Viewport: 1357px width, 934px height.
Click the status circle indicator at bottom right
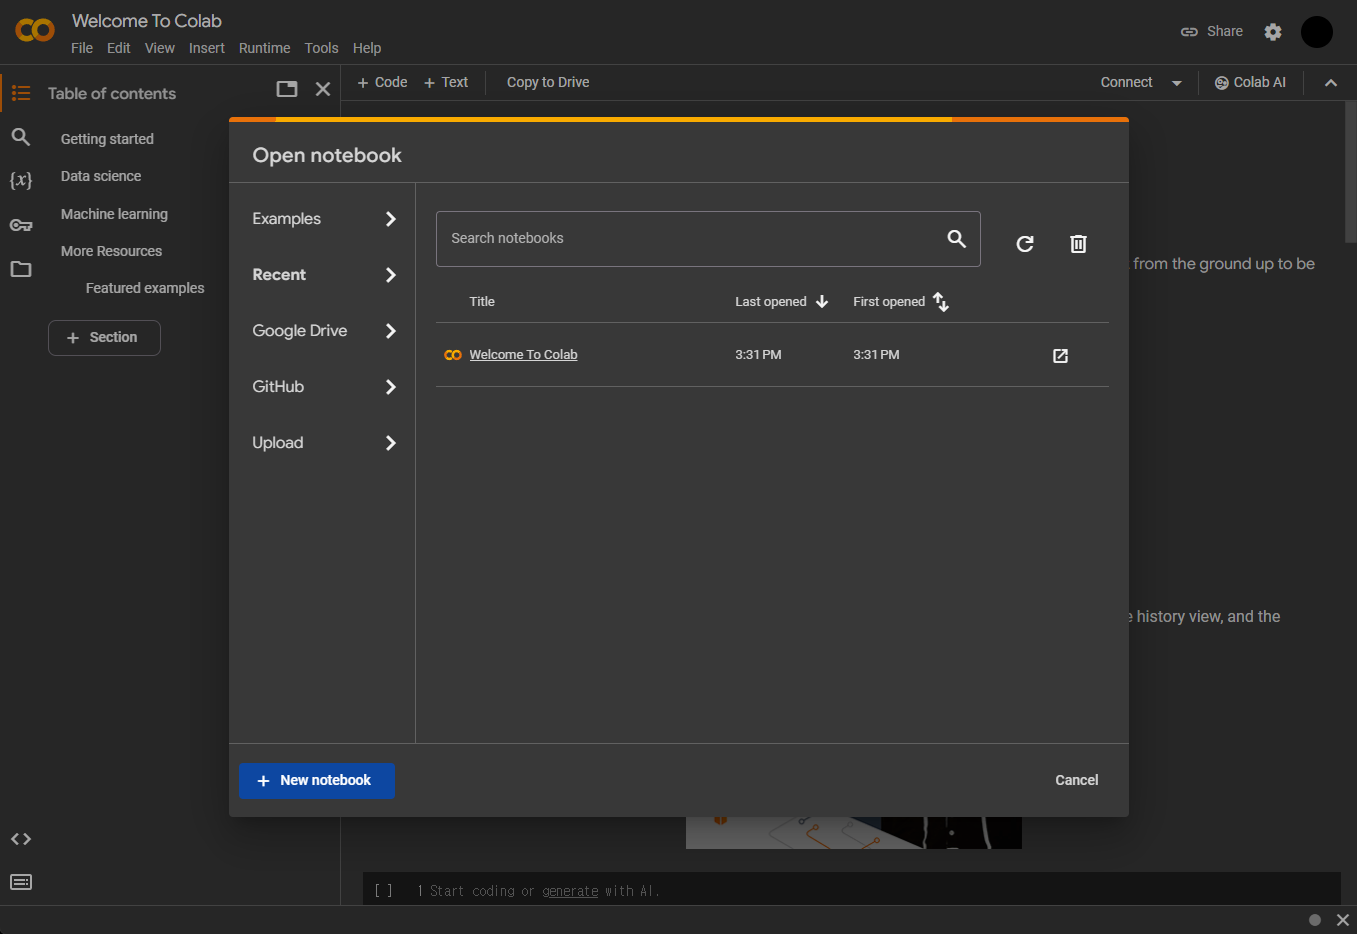[1315, 920]
